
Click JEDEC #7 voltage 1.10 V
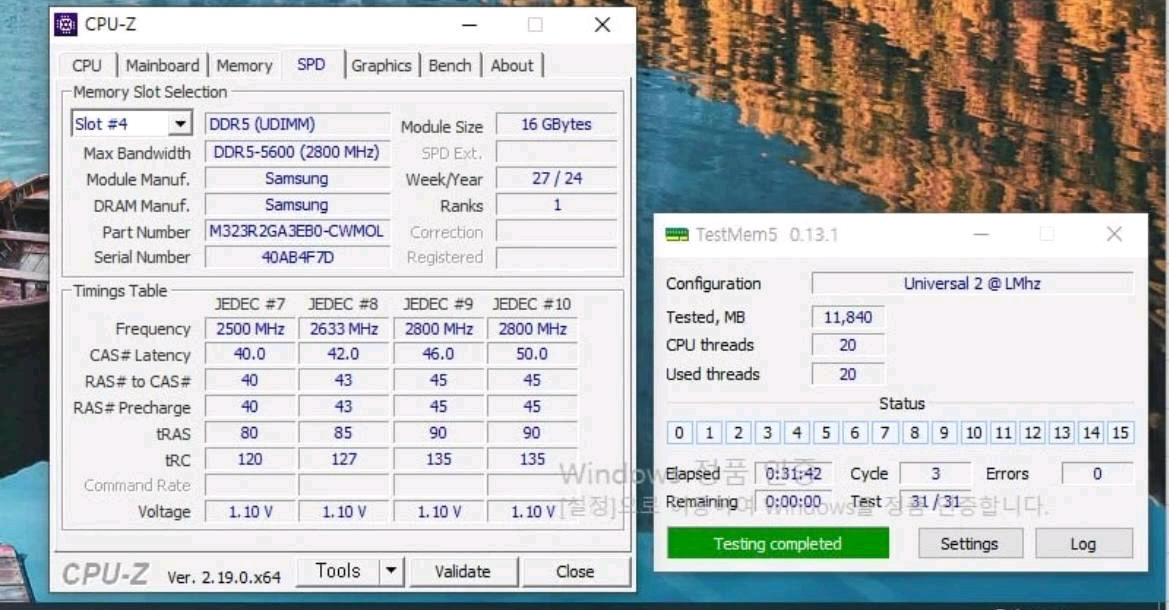tap(250, 512)
